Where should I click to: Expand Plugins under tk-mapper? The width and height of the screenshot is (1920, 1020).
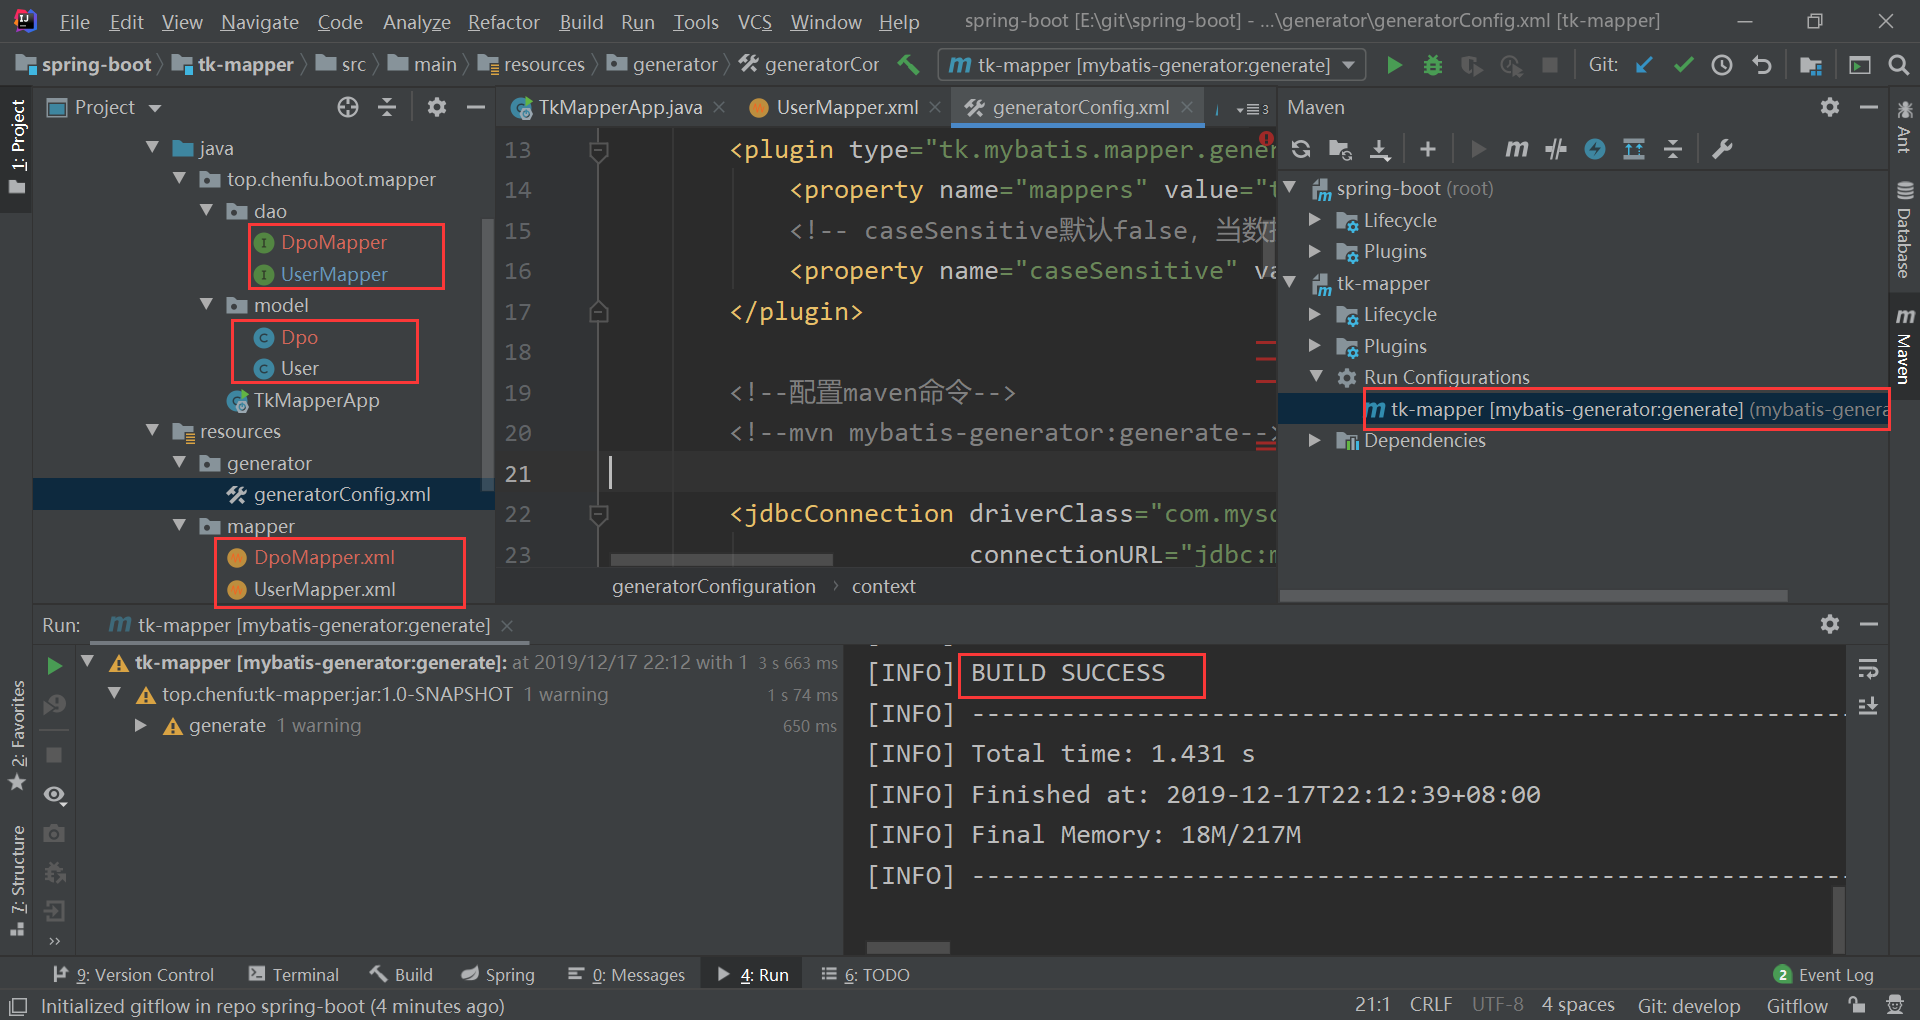(x=1316, y=346)
